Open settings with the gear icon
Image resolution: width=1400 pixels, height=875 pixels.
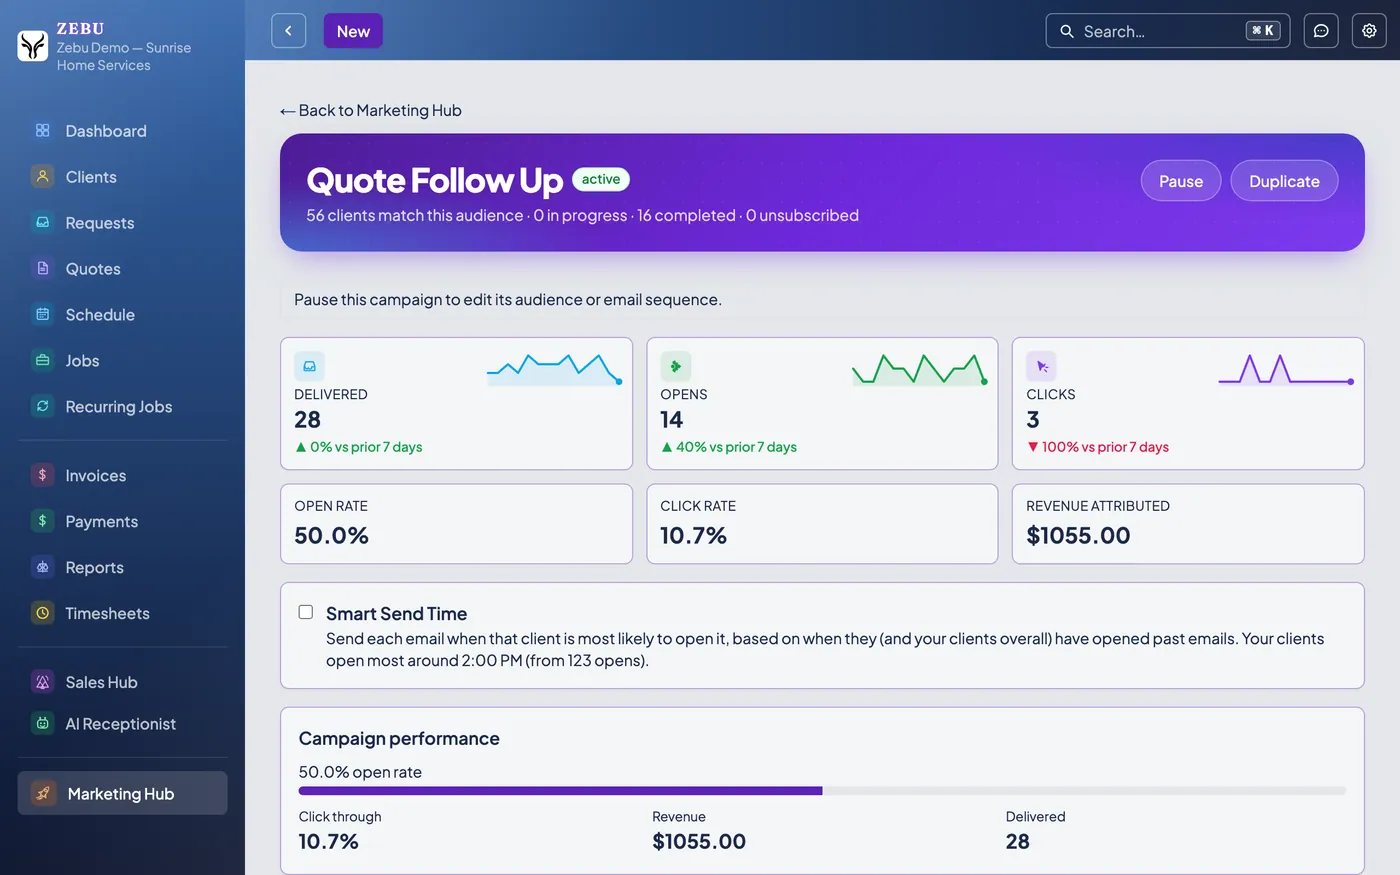click(x=1369, y=31)
